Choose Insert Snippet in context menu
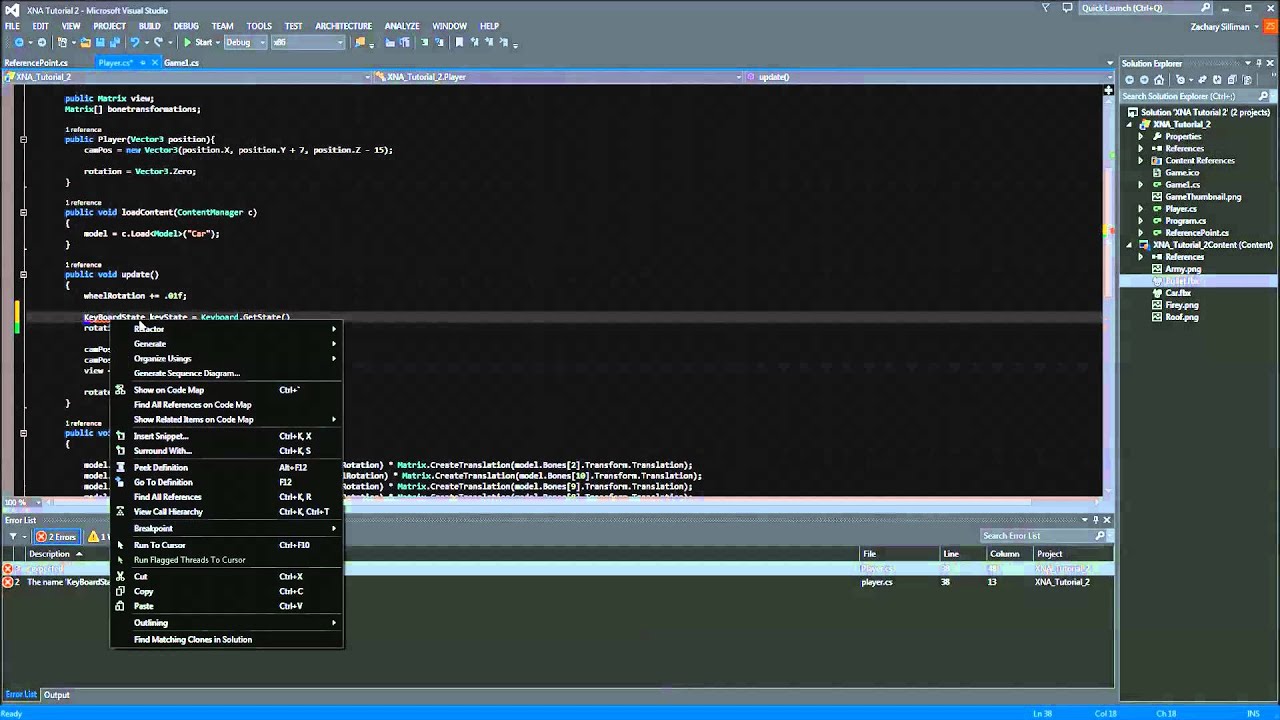 [227, 436]
